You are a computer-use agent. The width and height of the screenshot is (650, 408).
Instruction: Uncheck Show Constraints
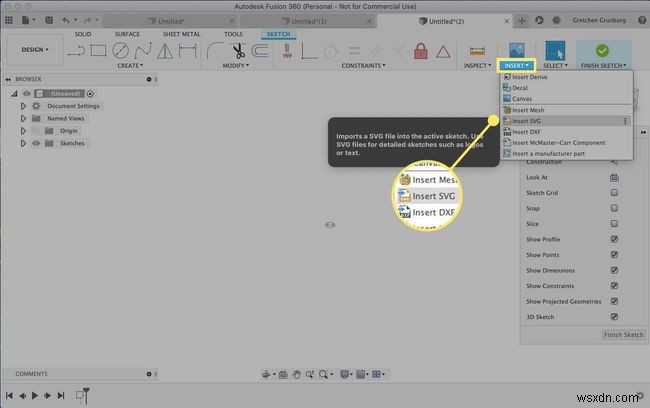614,286
